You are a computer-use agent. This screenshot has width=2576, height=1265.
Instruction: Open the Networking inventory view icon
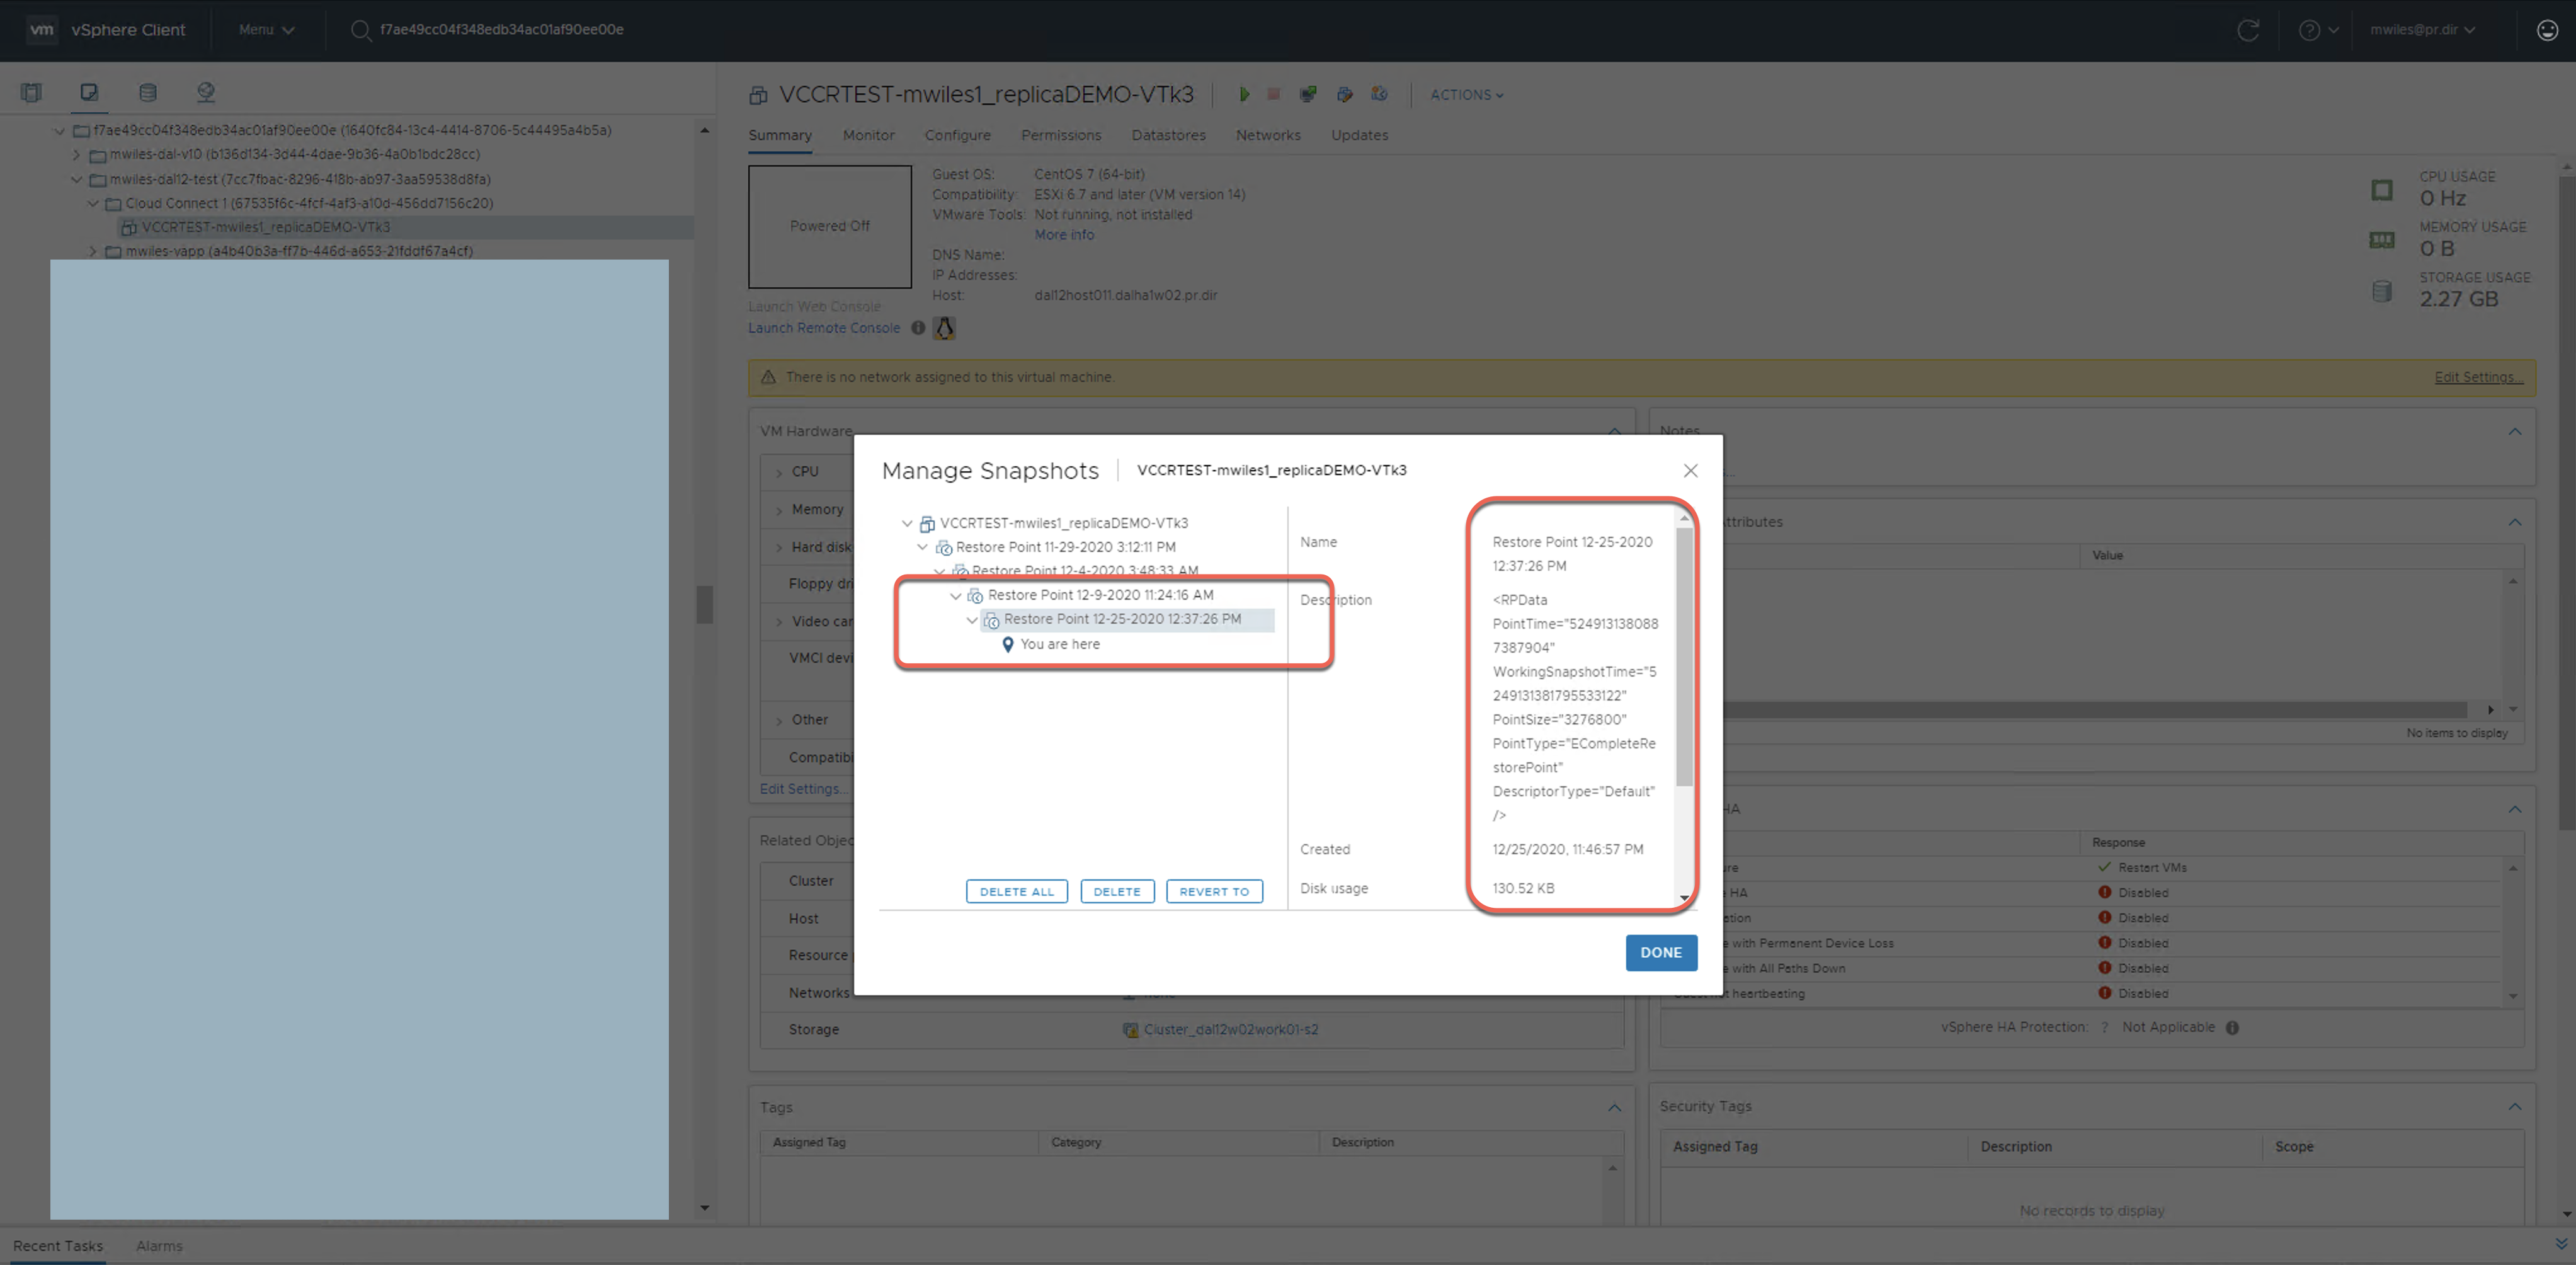pos(206,92)
